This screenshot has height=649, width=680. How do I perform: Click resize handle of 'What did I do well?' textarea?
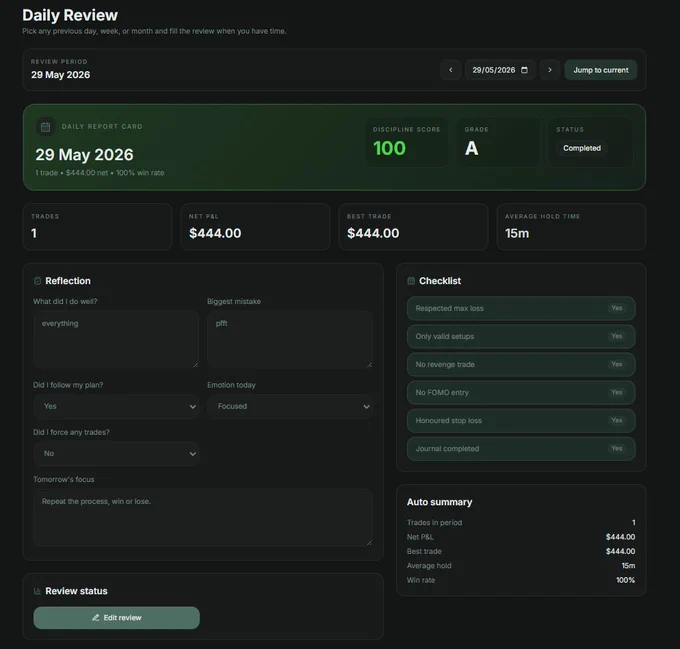(x=196, y=365)
